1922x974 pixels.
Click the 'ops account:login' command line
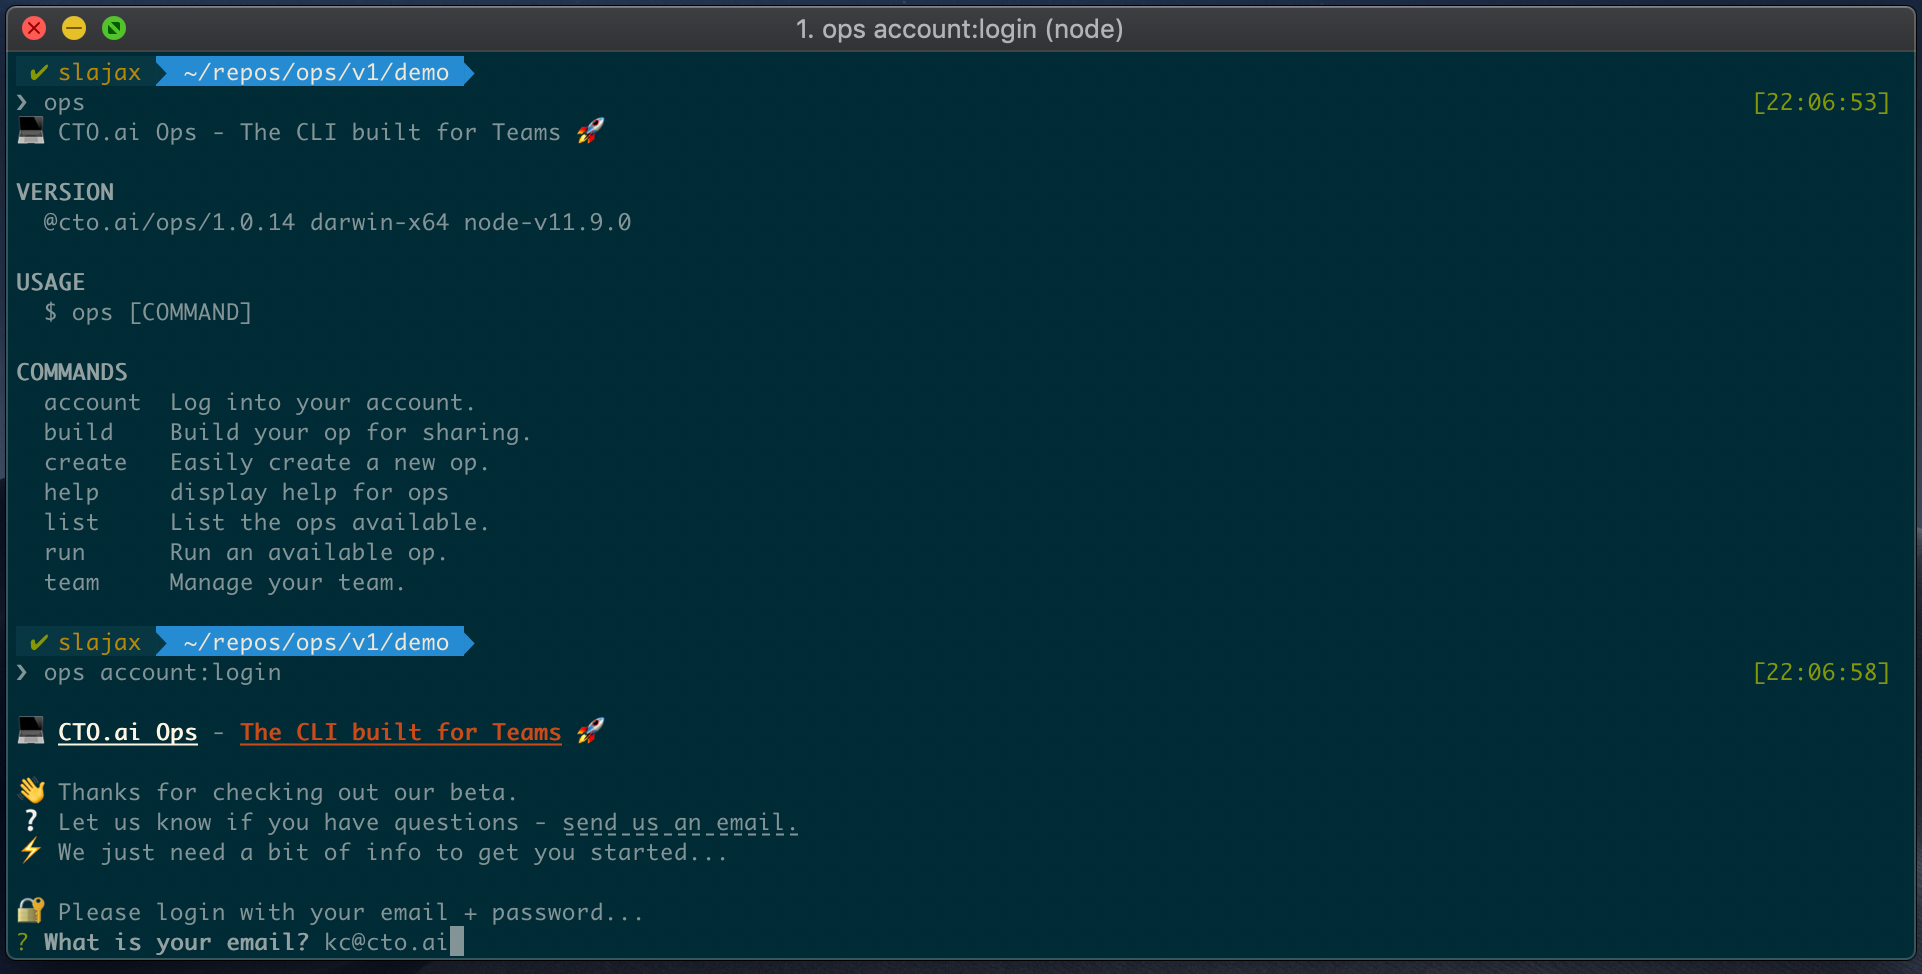coord(162,672)
